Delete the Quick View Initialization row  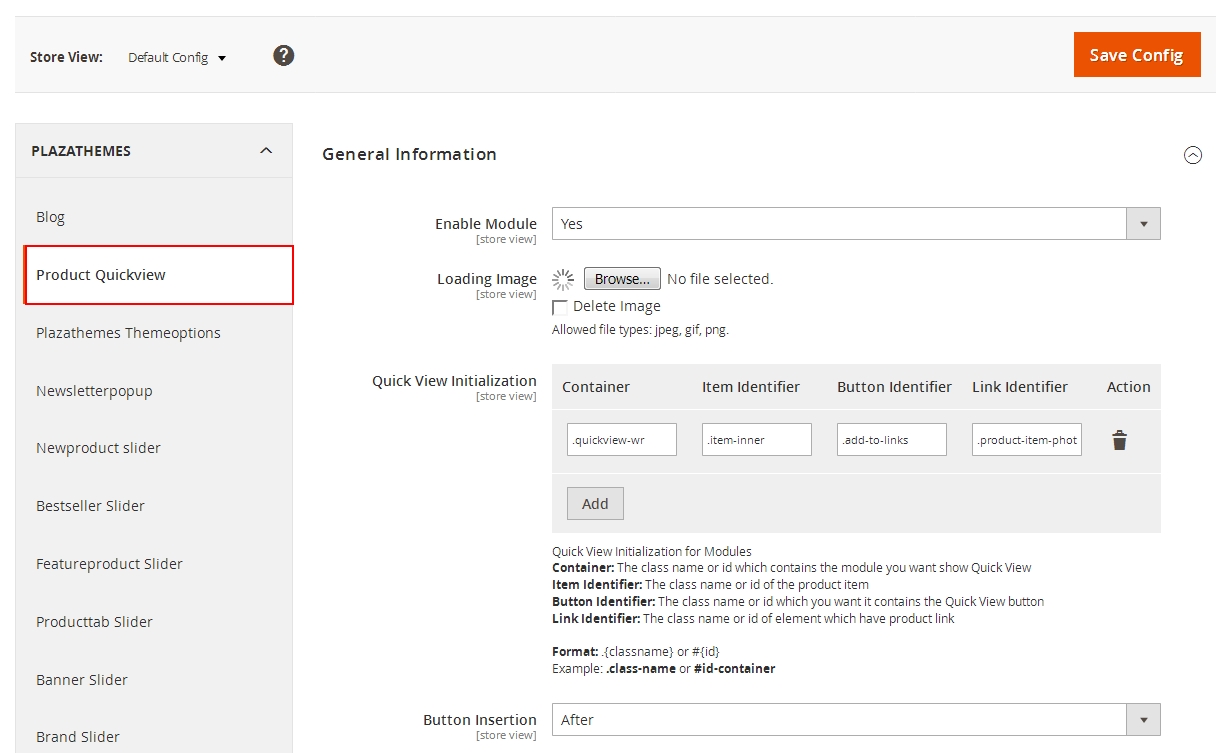(1119, 440)
